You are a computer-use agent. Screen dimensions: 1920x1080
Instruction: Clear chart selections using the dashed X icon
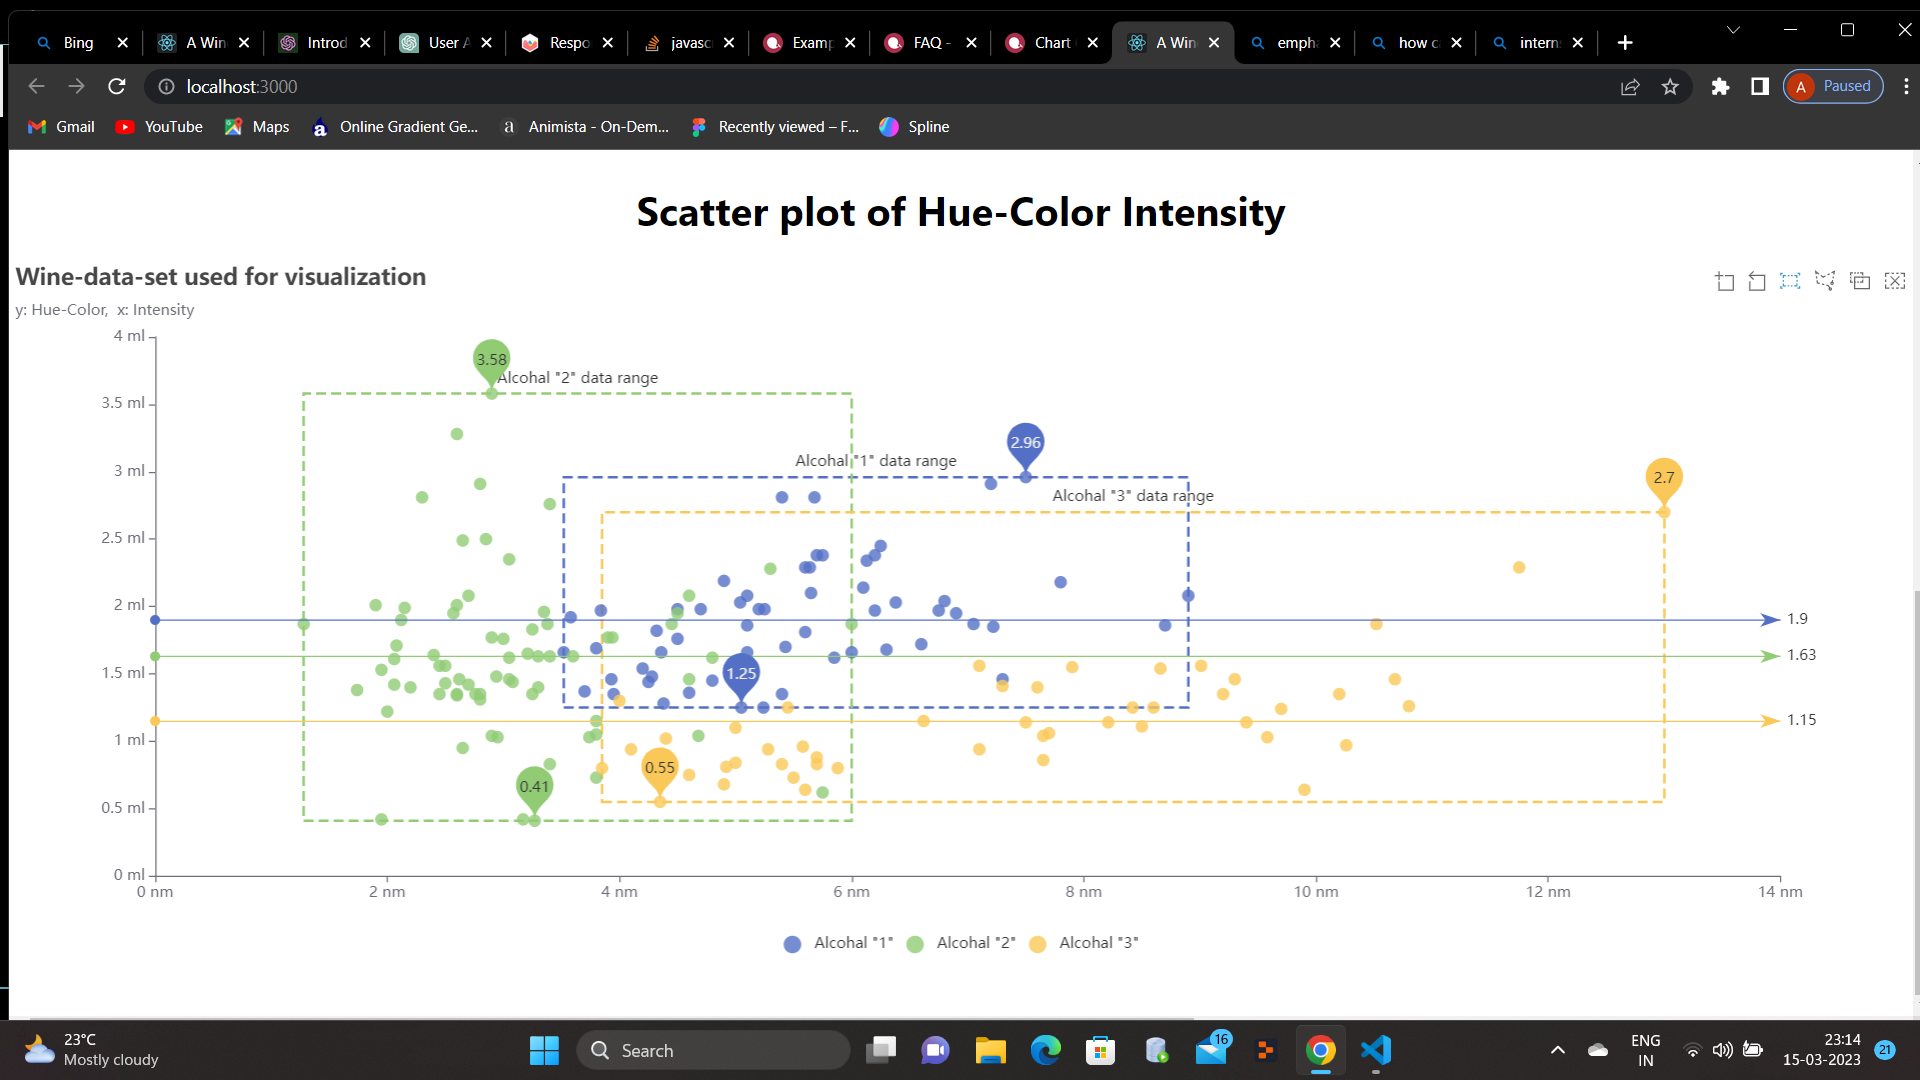point(1895,281)
